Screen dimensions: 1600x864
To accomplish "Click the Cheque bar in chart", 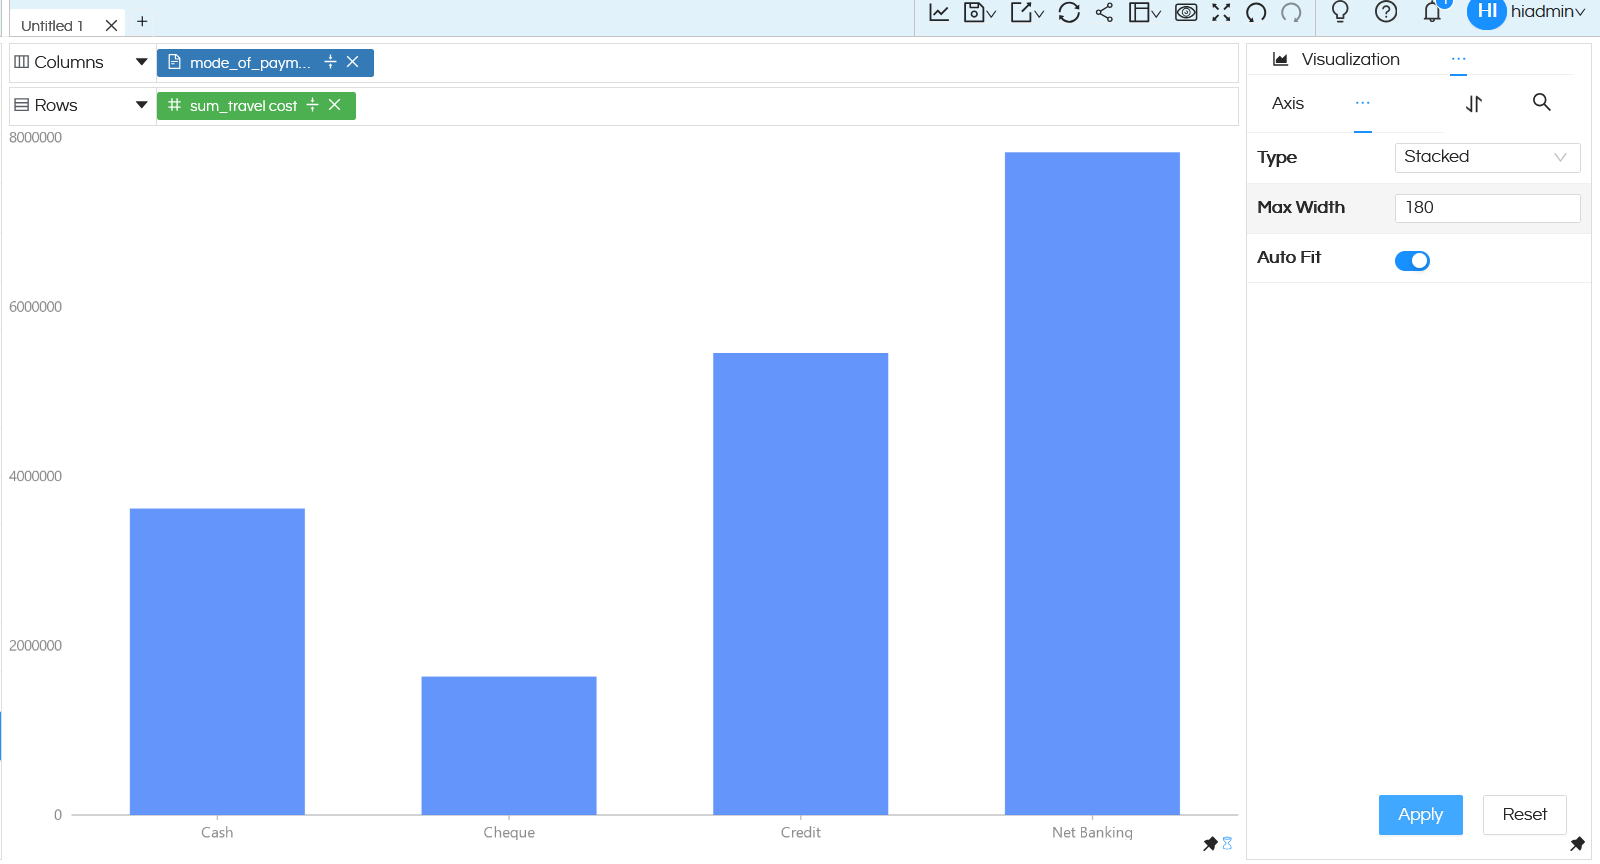I will 509,746.
